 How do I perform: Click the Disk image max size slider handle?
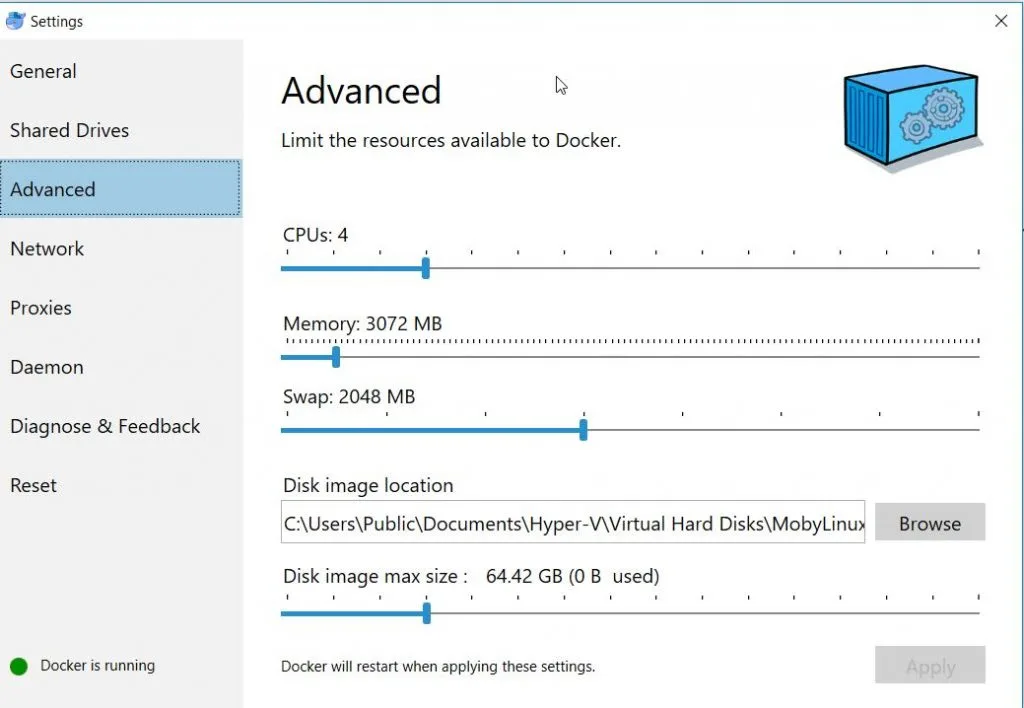point(426,614)
